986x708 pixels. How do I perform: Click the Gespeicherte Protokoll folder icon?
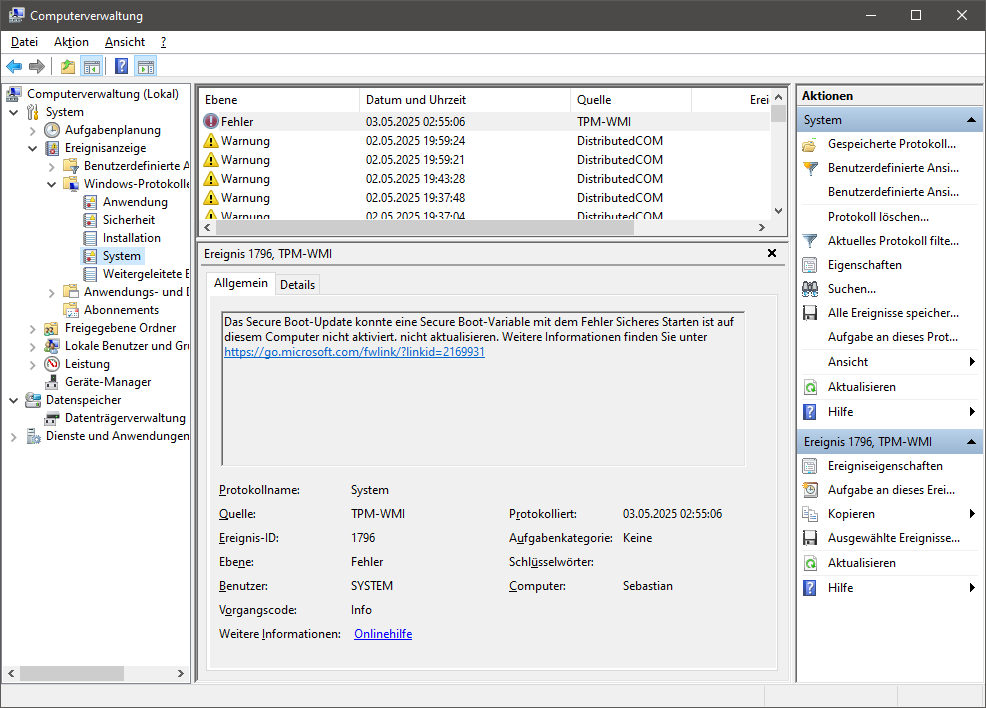(810, 145)
